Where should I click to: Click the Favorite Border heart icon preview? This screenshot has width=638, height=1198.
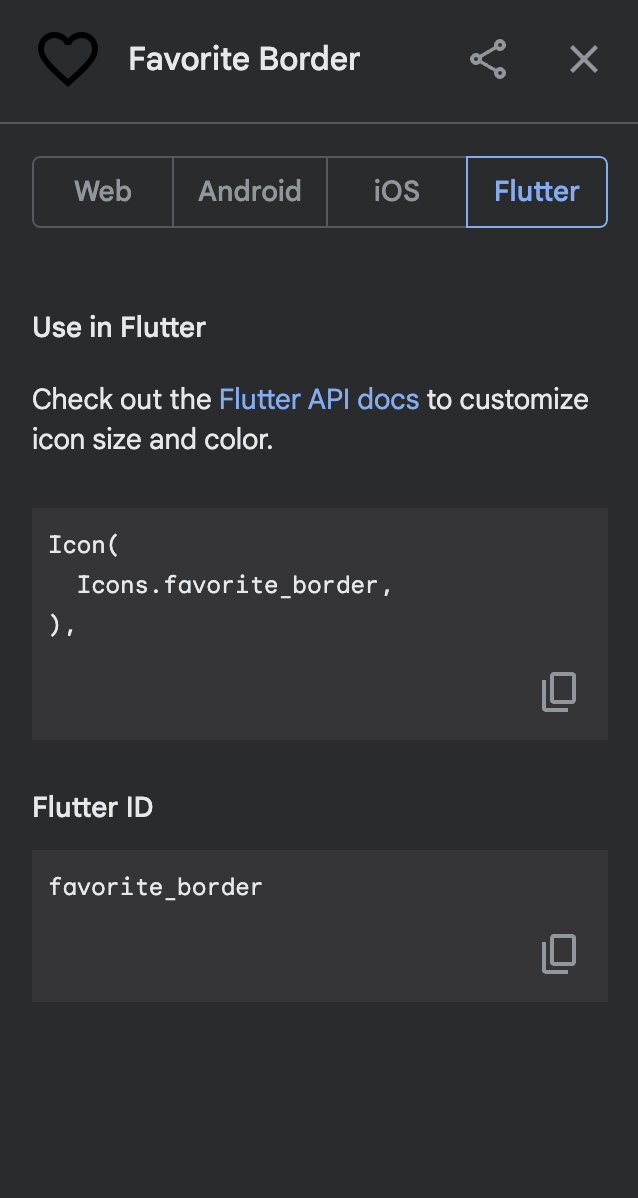point(68,59)
